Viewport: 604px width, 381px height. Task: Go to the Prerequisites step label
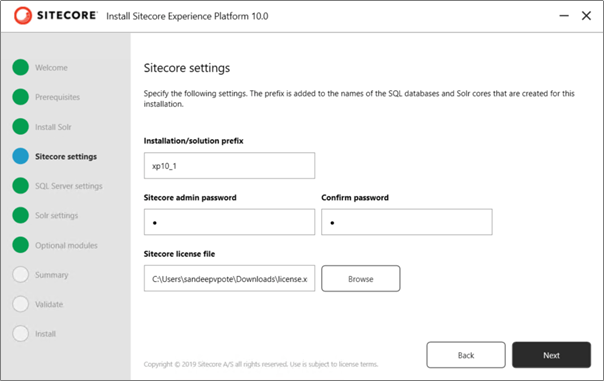57,97
